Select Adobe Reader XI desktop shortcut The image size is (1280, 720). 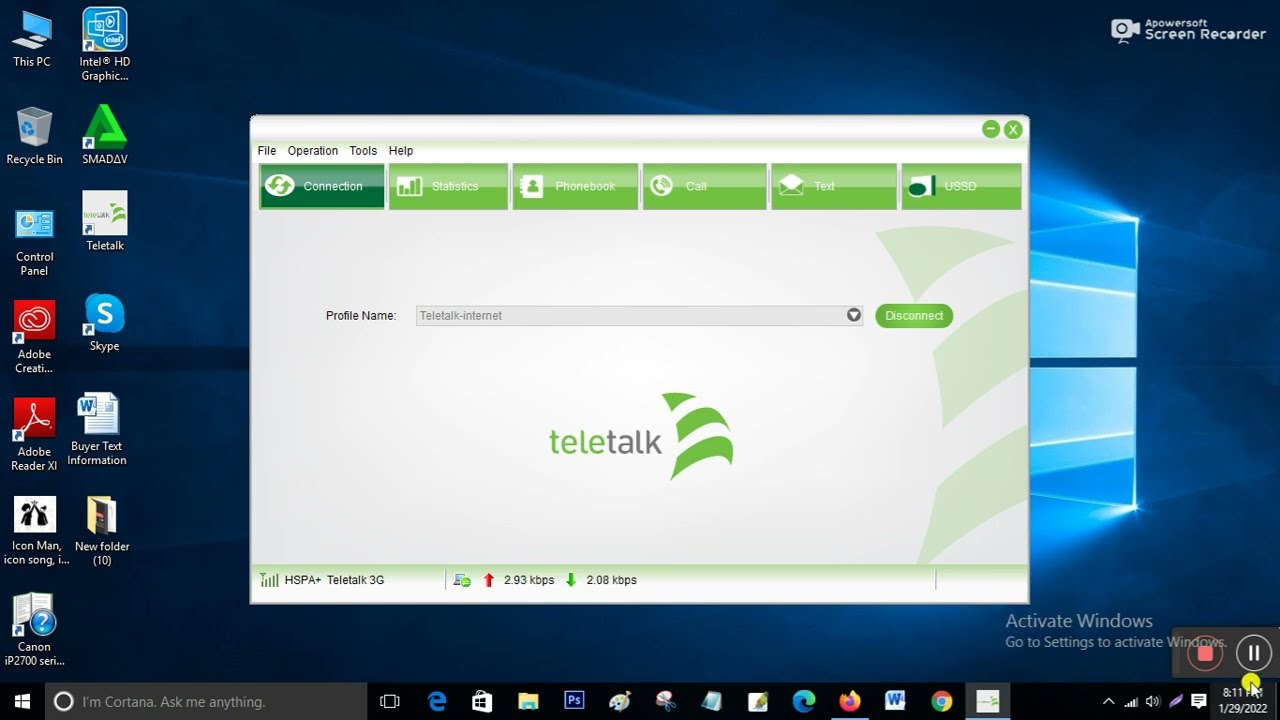[34, 435]
